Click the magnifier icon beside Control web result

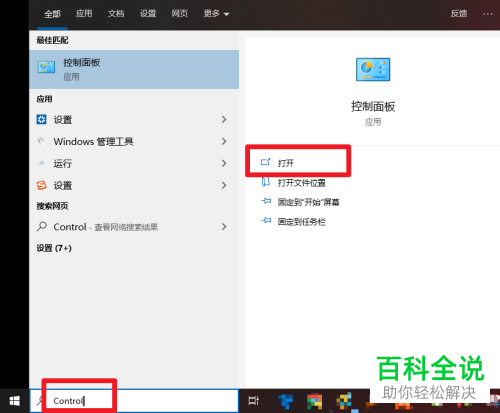[41, 226]
